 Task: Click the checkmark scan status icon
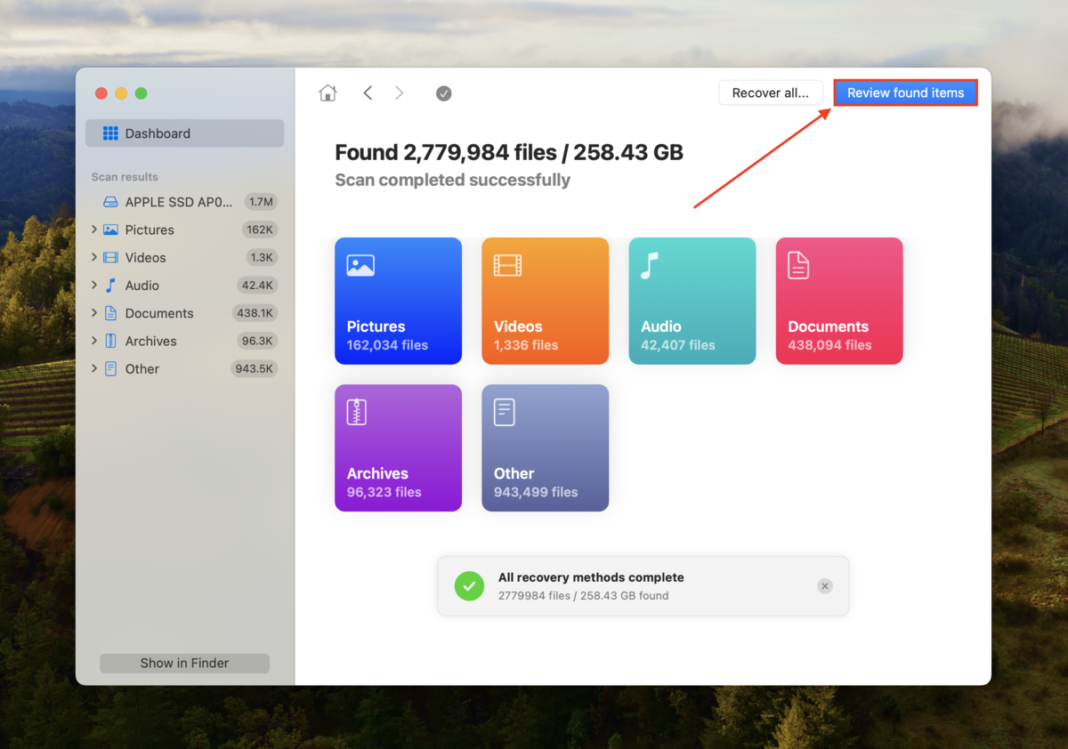[x=443, y=92]
